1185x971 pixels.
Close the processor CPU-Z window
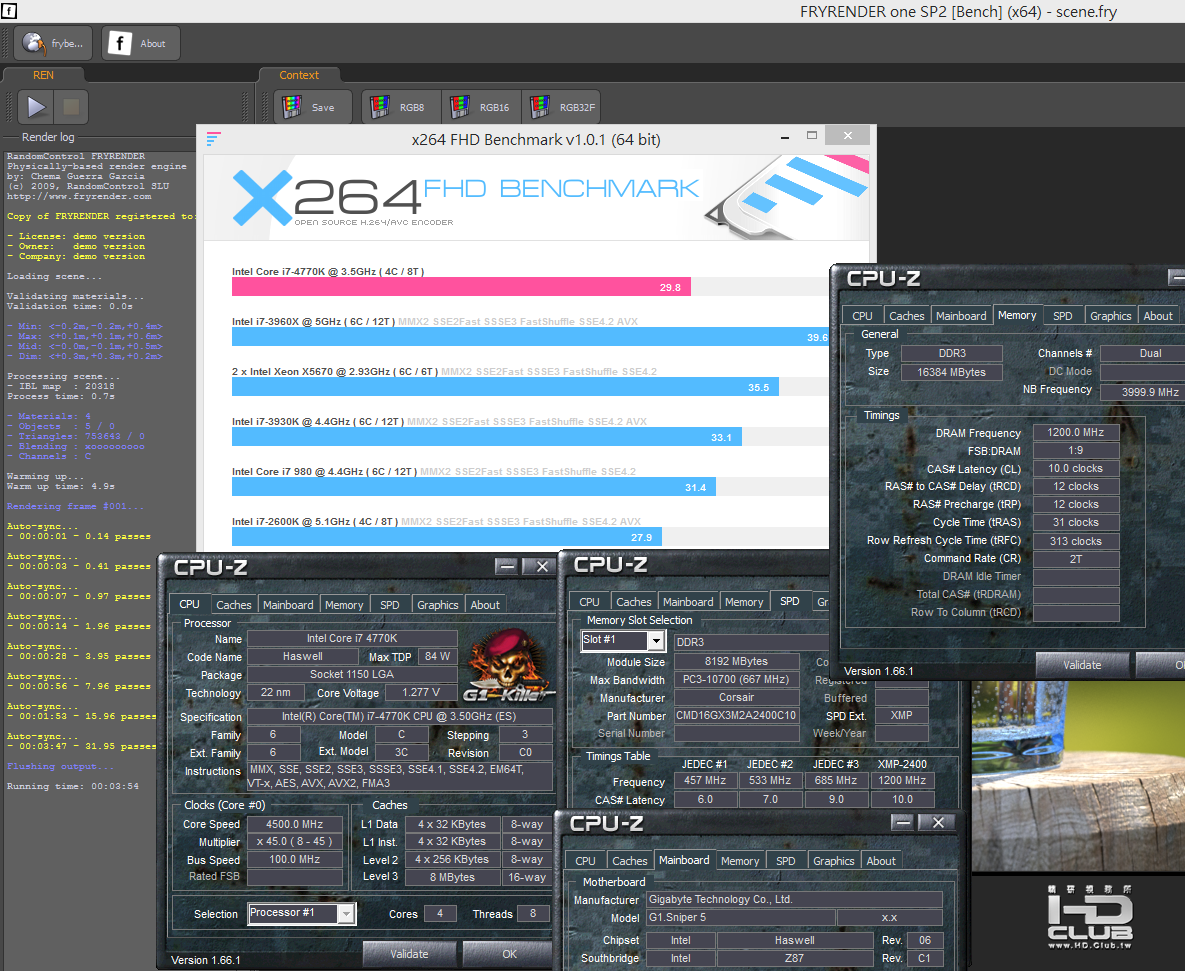tap(542, 566)
